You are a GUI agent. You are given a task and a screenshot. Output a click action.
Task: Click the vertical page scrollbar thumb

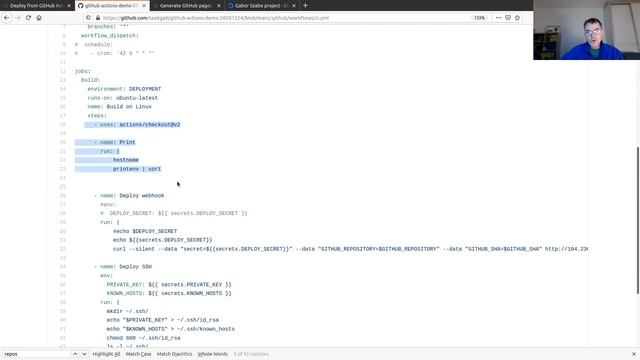pyautogui.click(x=638, y=220)
